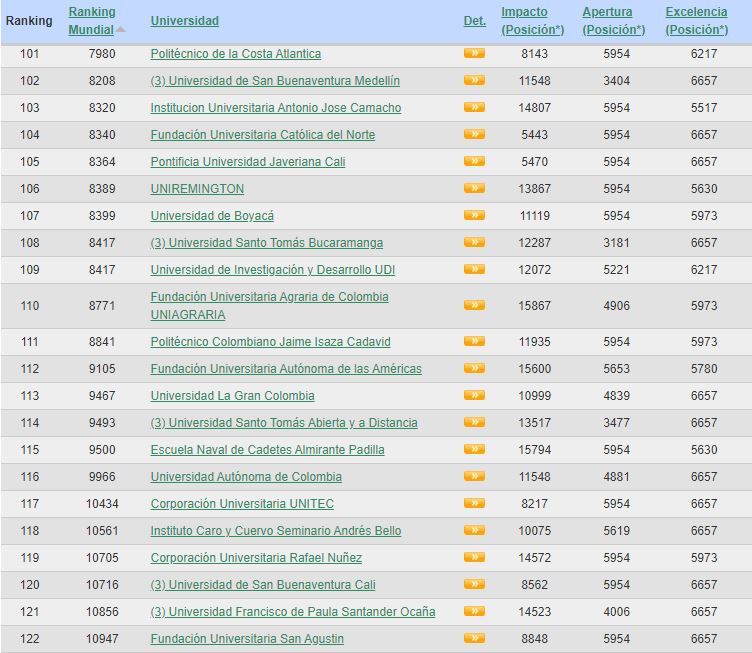Open Universidad Autónoma de Colombia link
Image resolution: width=752 pixels, height=653 pixels.
click(x=246, y=477)
